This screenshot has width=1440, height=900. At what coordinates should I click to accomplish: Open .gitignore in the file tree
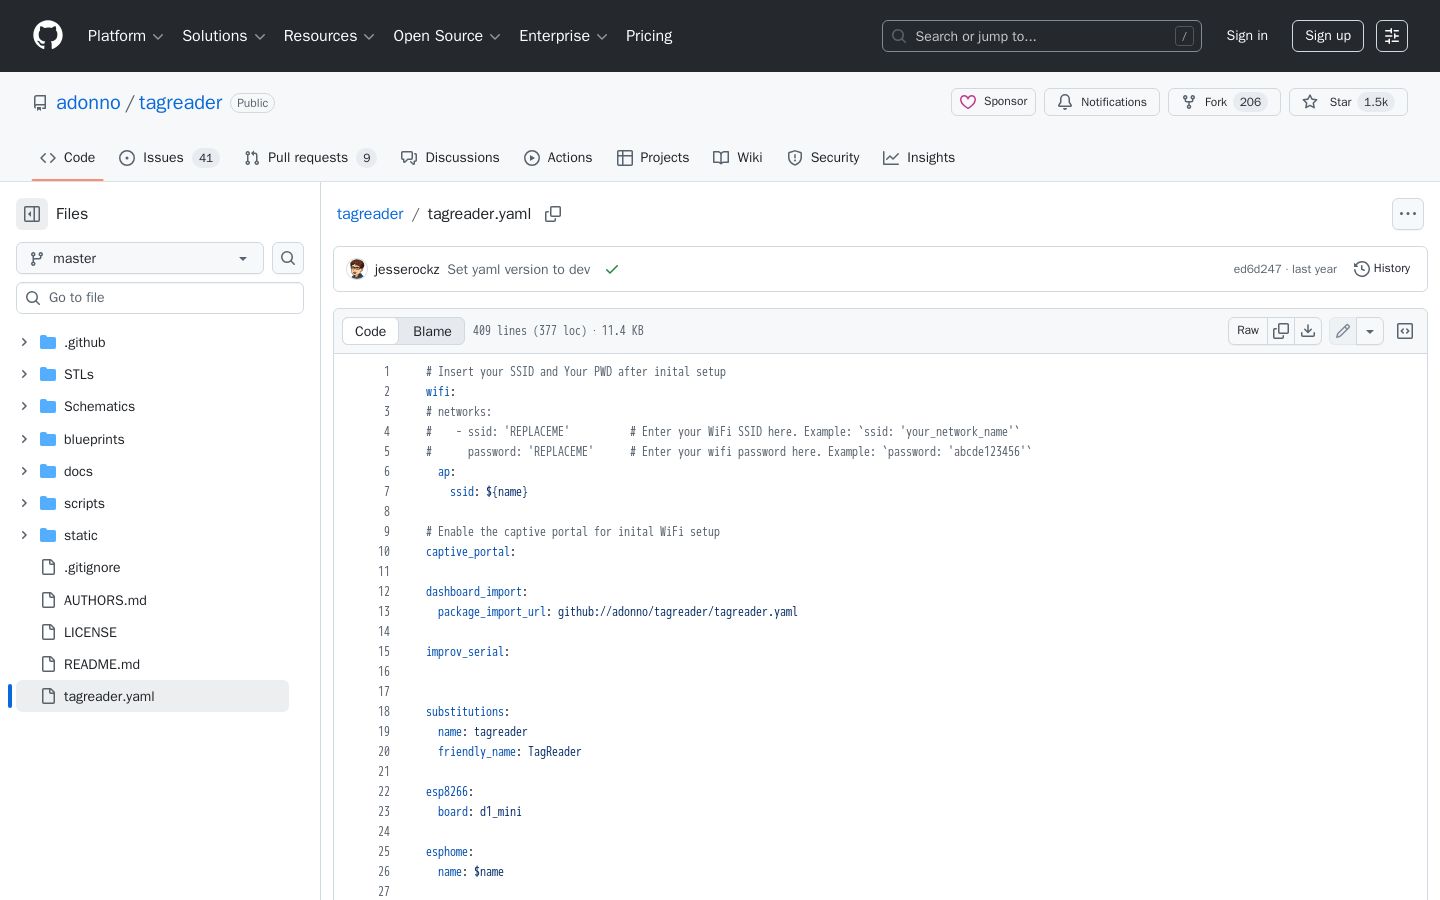pyautogui.click(x=92, y=567)
